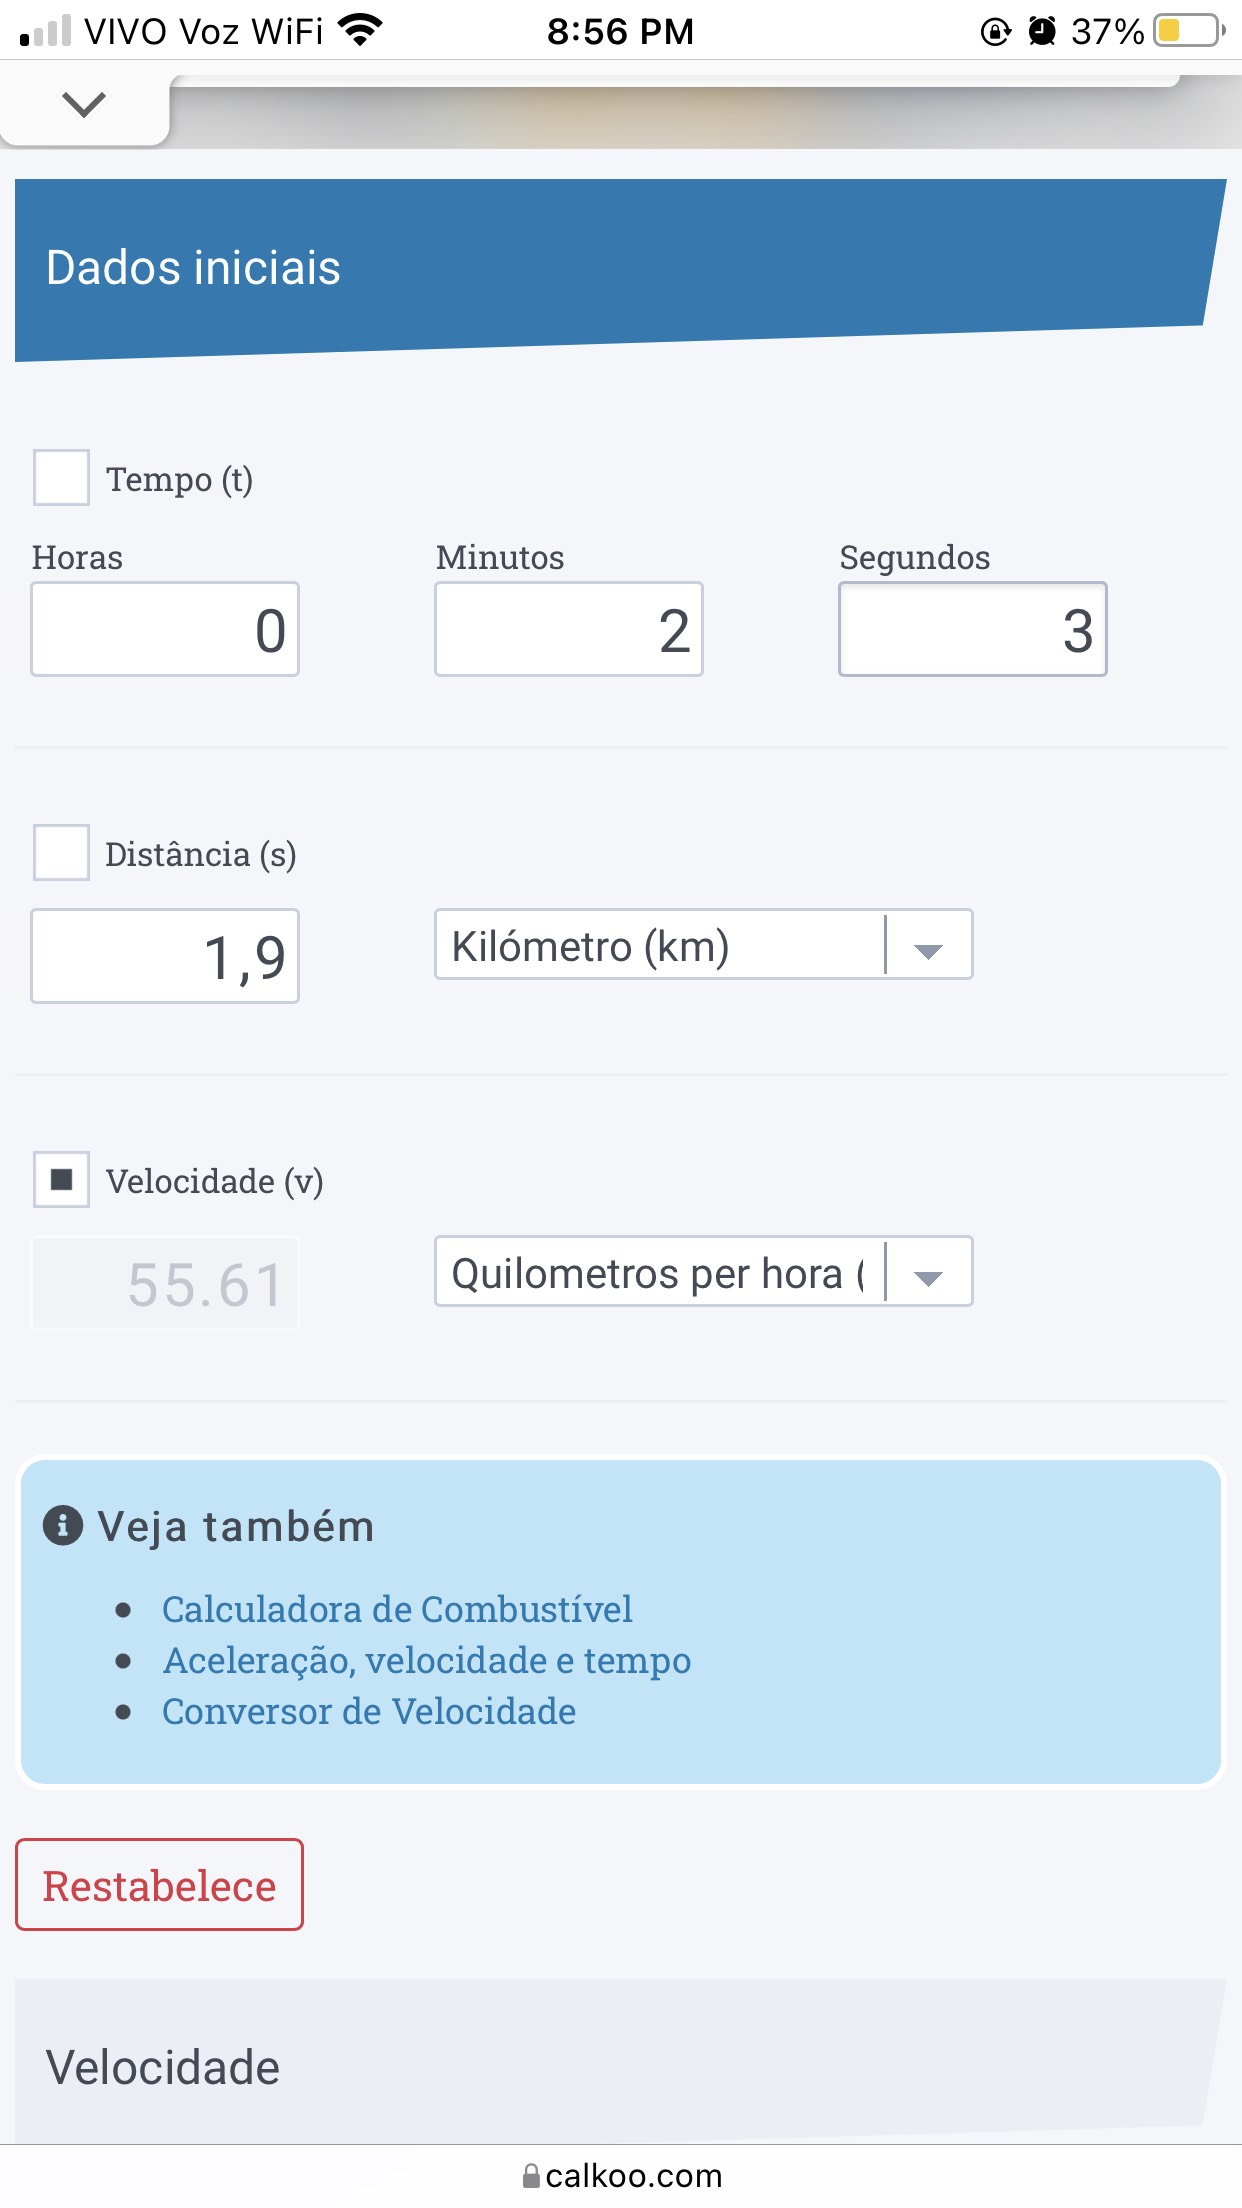Tap the info icon beside Veja também
The image size is (1242, 2208).
point(63,1526)
